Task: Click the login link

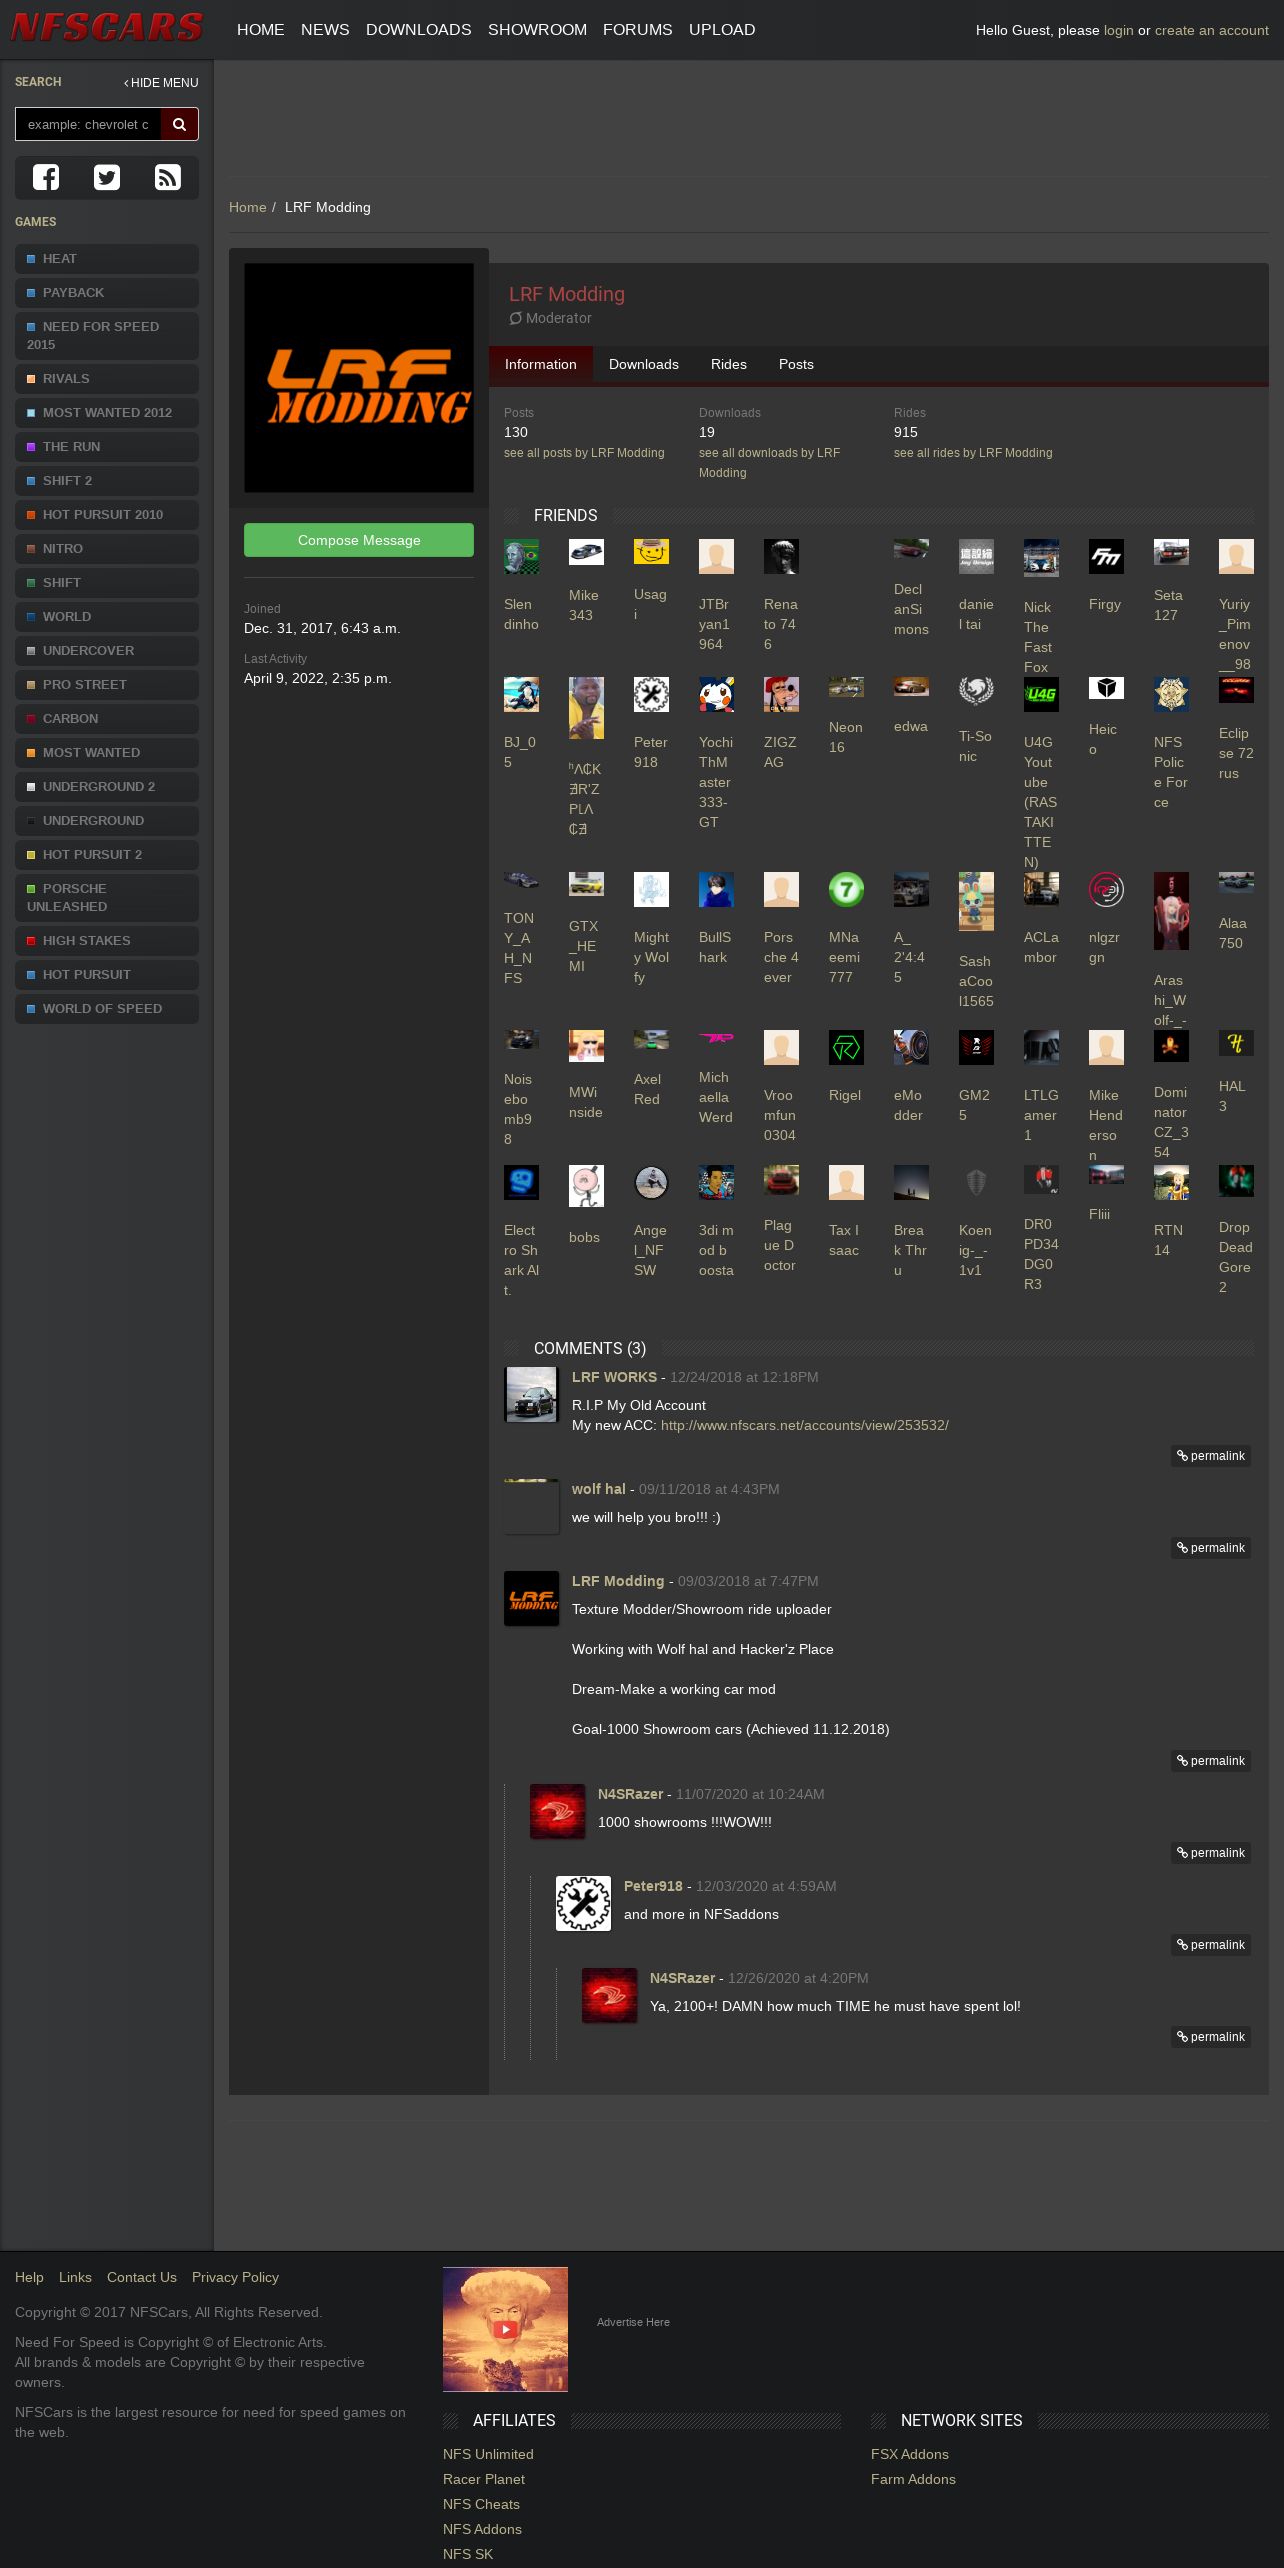Action: click(1119, 30)
